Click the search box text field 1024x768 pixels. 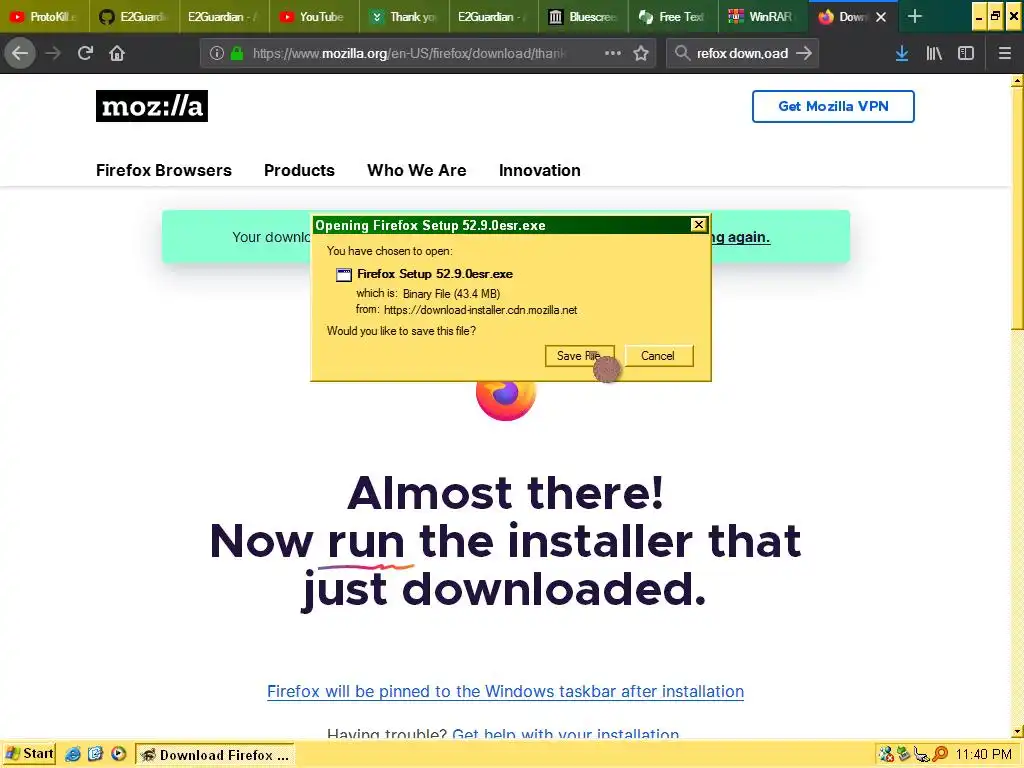[742, 53]
